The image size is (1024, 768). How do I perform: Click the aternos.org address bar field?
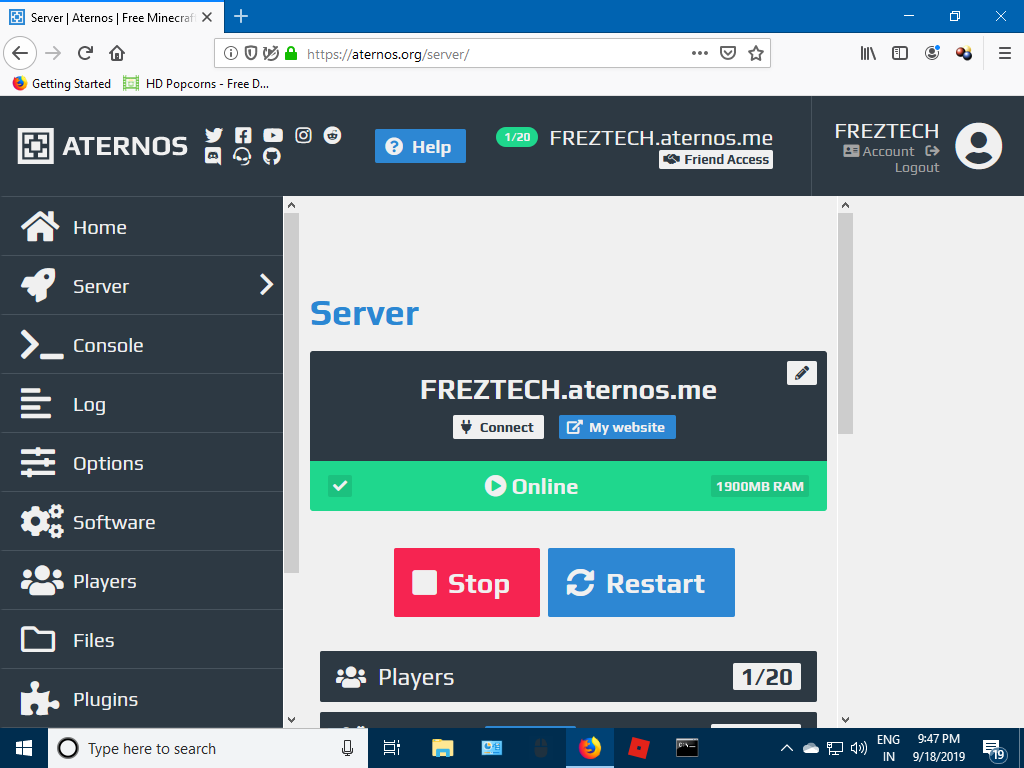[x=492, y=54]
